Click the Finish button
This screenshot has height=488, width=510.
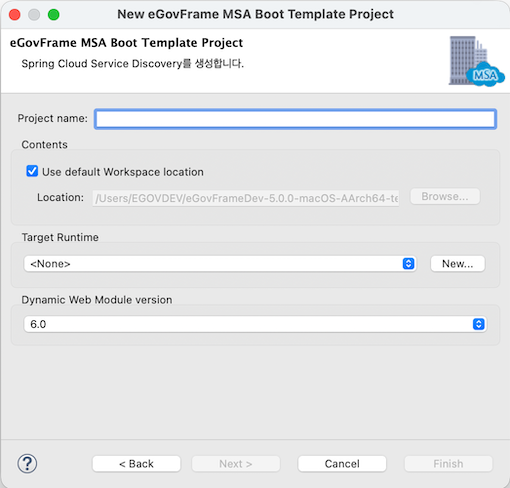coord(448,464)
